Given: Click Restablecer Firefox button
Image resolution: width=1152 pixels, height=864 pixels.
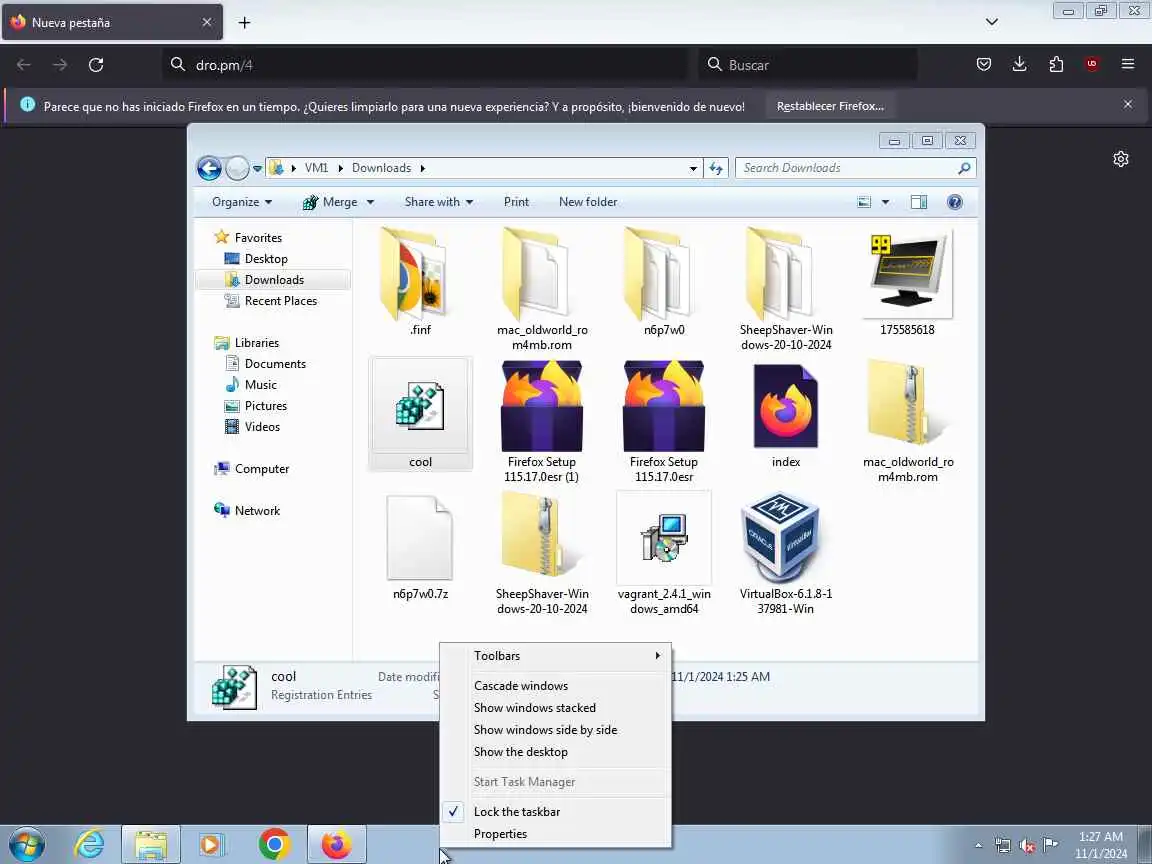Looking at the screenshot, I should (830, 107).
